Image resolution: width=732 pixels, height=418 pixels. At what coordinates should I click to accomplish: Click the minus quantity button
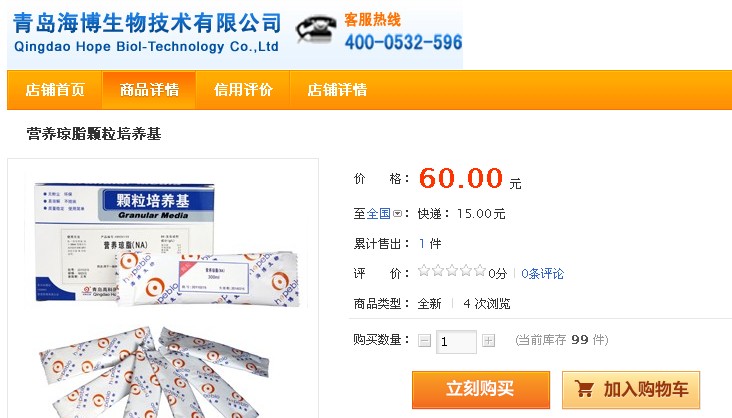[x=424, y=341]
